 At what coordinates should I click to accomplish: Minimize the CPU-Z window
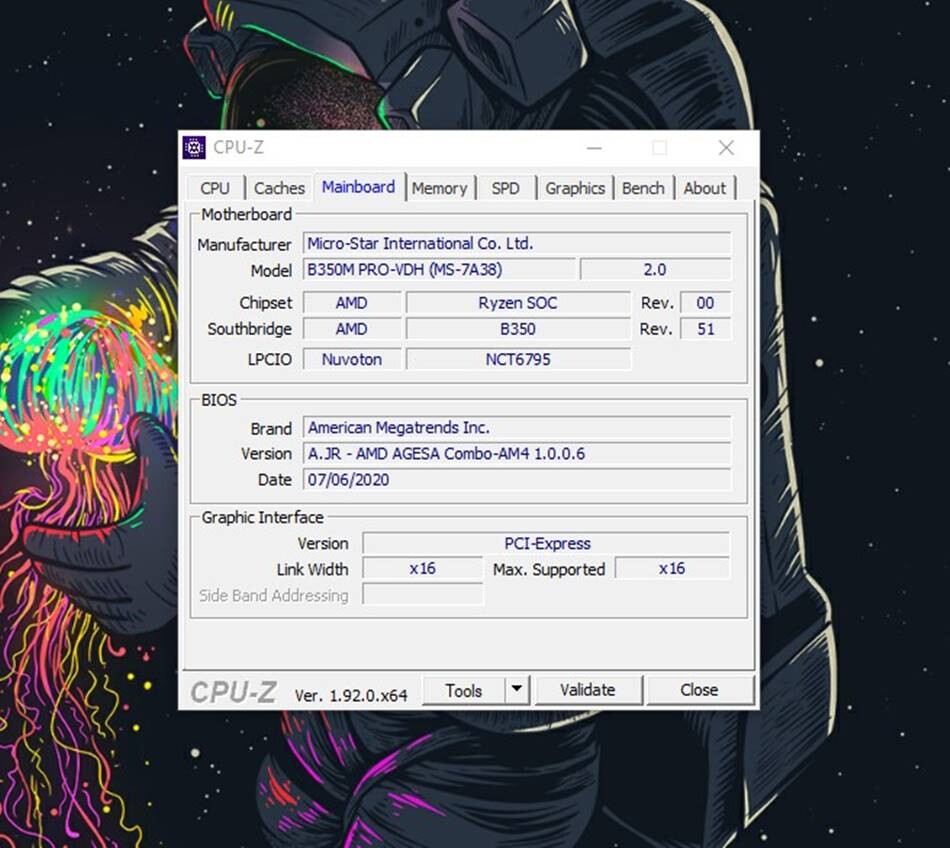(594, 148)
